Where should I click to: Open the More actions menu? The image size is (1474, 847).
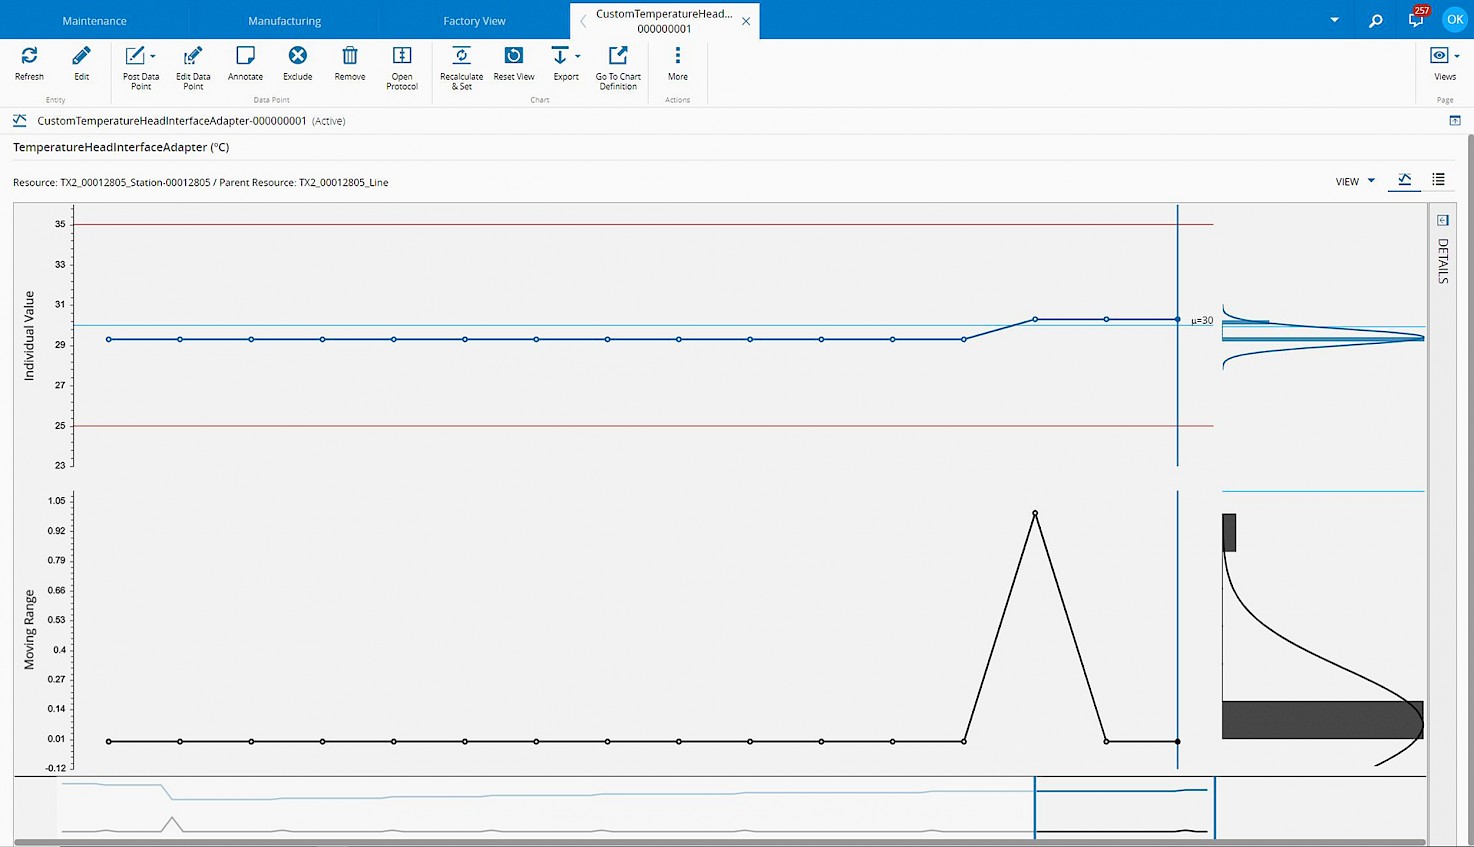(678, 56)
